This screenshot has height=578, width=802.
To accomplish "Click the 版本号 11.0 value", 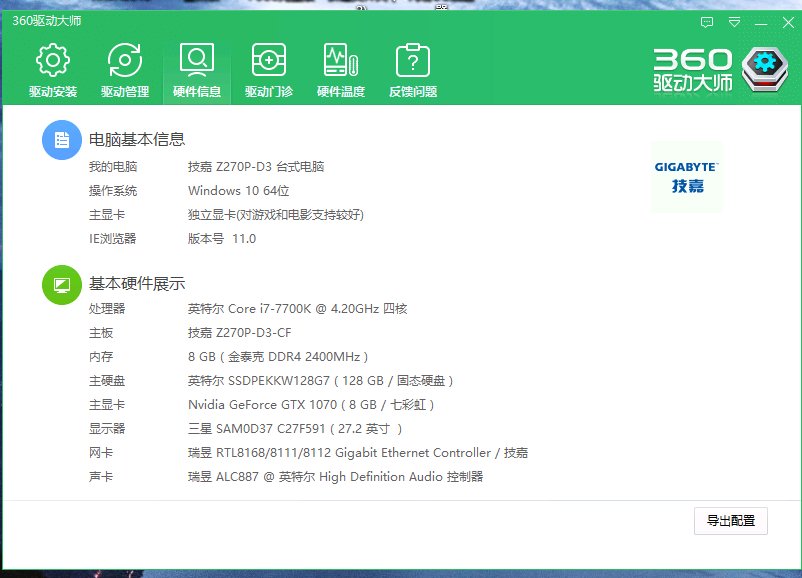I will tap(221, 239).
